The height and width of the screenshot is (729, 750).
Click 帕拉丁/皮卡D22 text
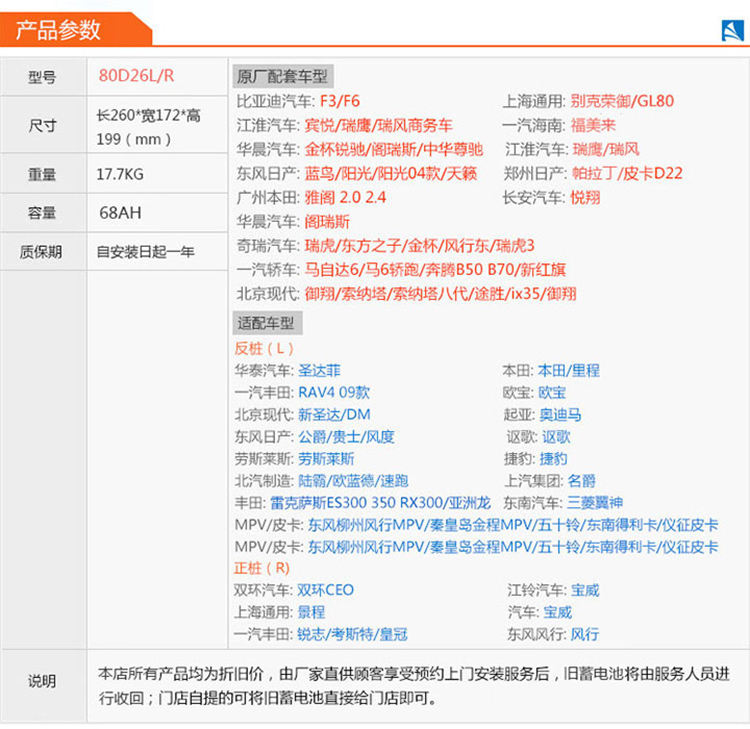[x=628, y=173]
